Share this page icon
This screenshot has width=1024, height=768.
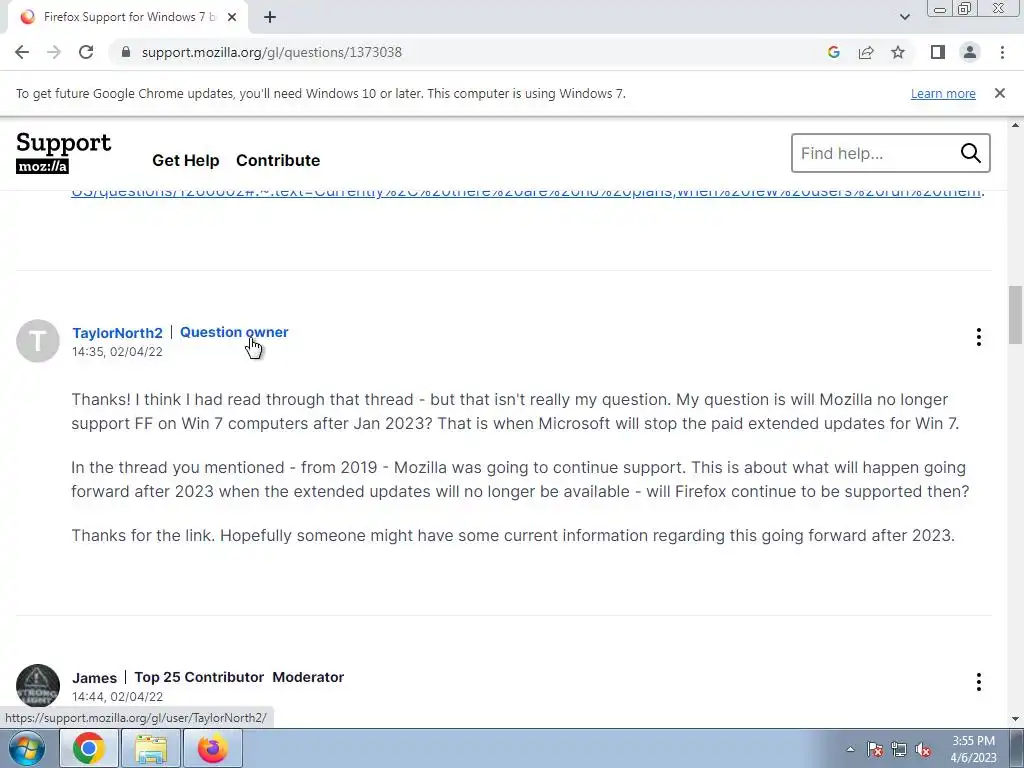[x=866, y=52]
